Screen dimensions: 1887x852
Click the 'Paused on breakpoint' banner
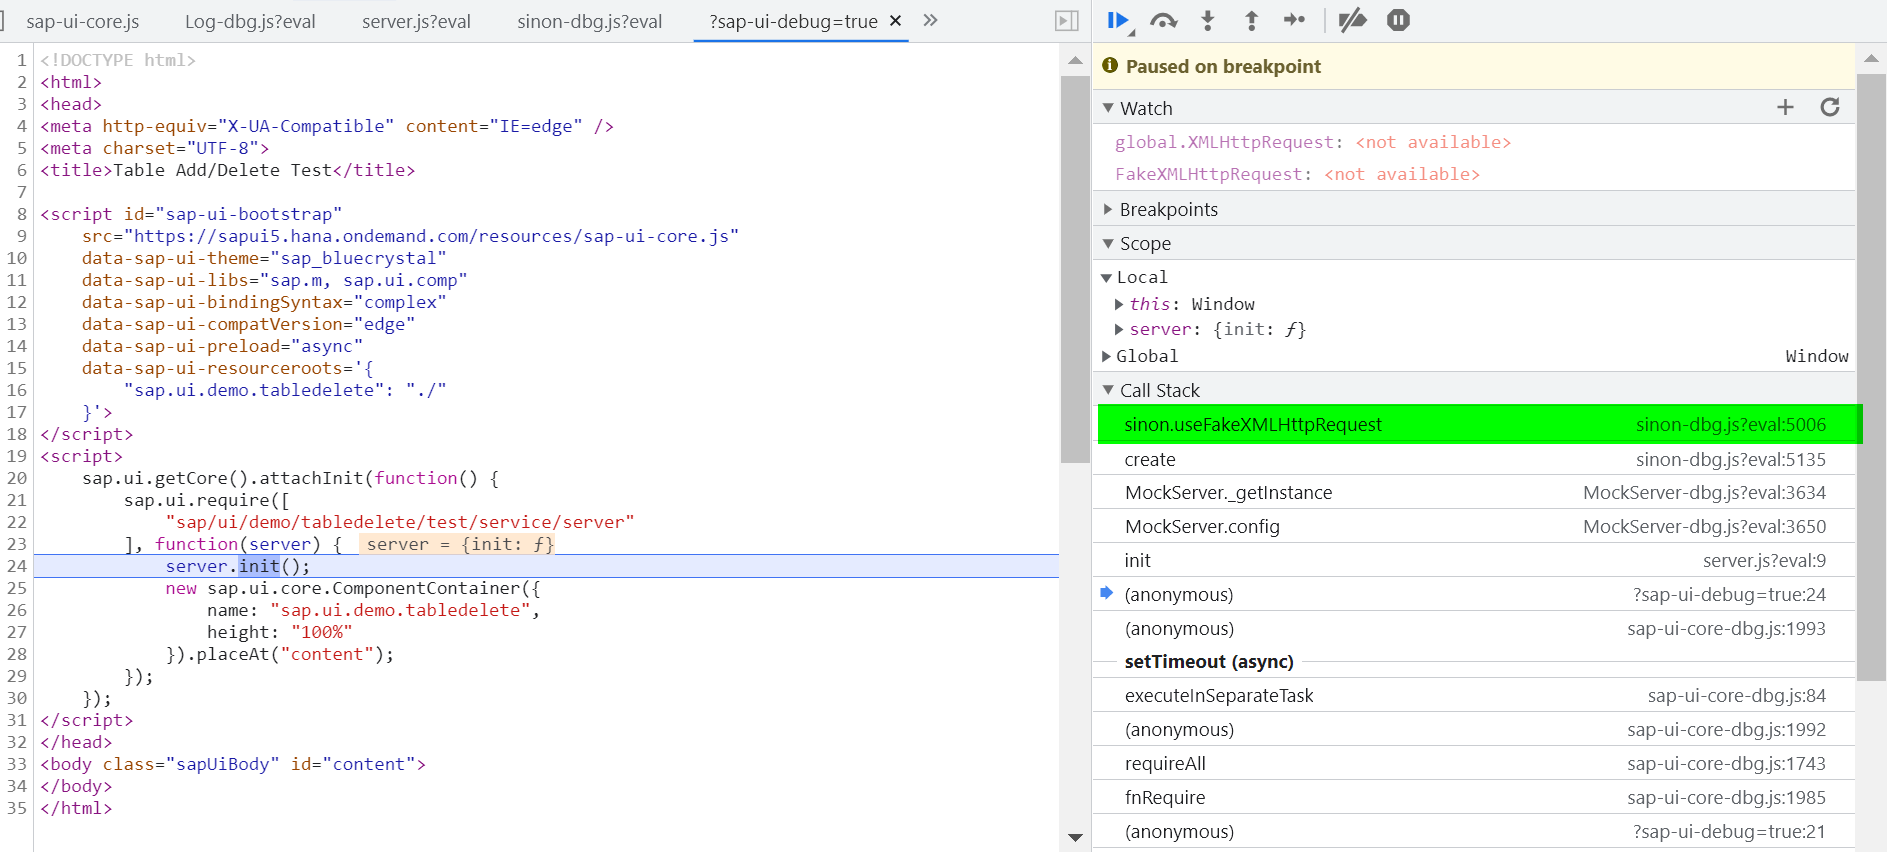(x=1473, y=66)
